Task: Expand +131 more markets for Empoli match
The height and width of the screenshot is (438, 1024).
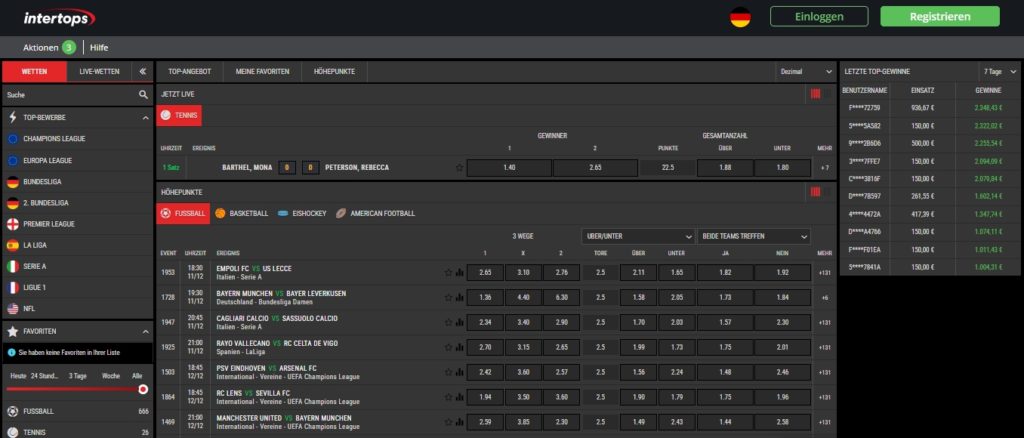Action: [824, 273]
